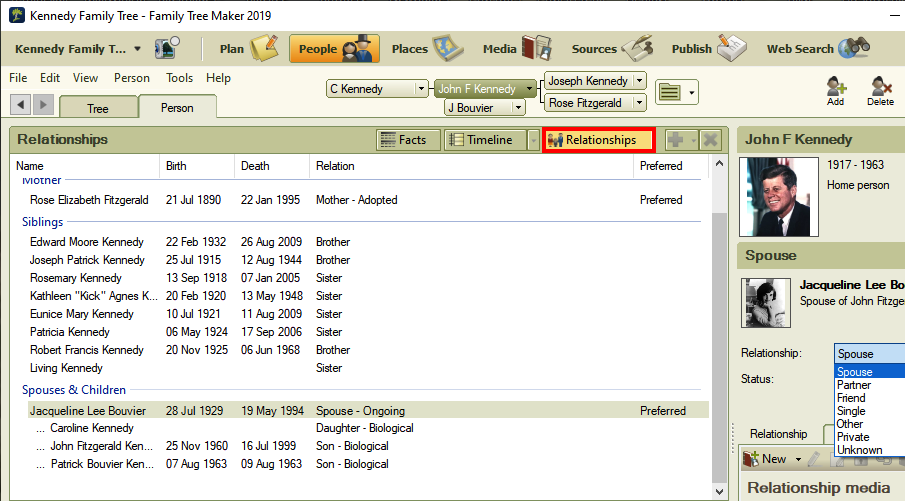Image resolution: width=905 pixels, height=501 pixels.
Task: Click the Relationships button
Action: tap(598, 140)
